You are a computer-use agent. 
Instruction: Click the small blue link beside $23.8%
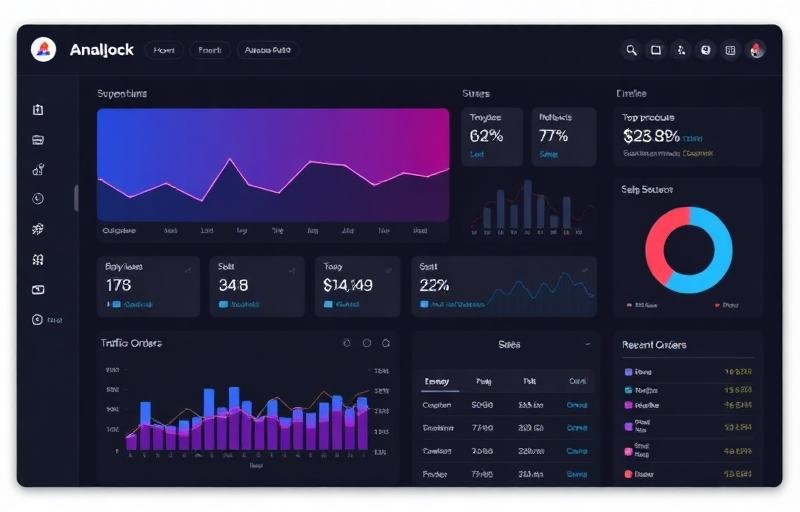click(692, 138)
